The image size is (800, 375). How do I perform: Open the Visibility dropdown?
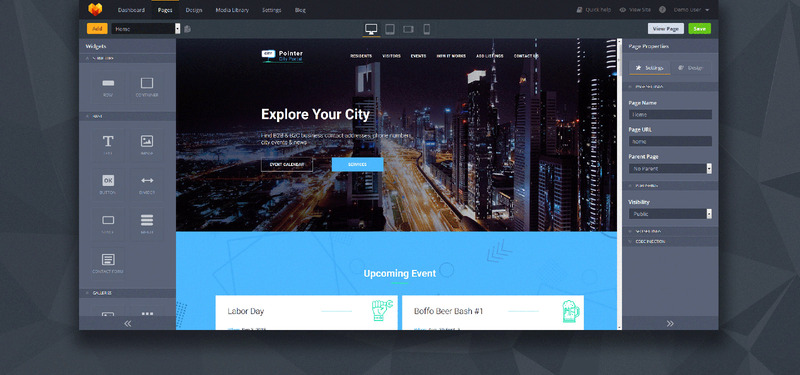pos(670,214)
